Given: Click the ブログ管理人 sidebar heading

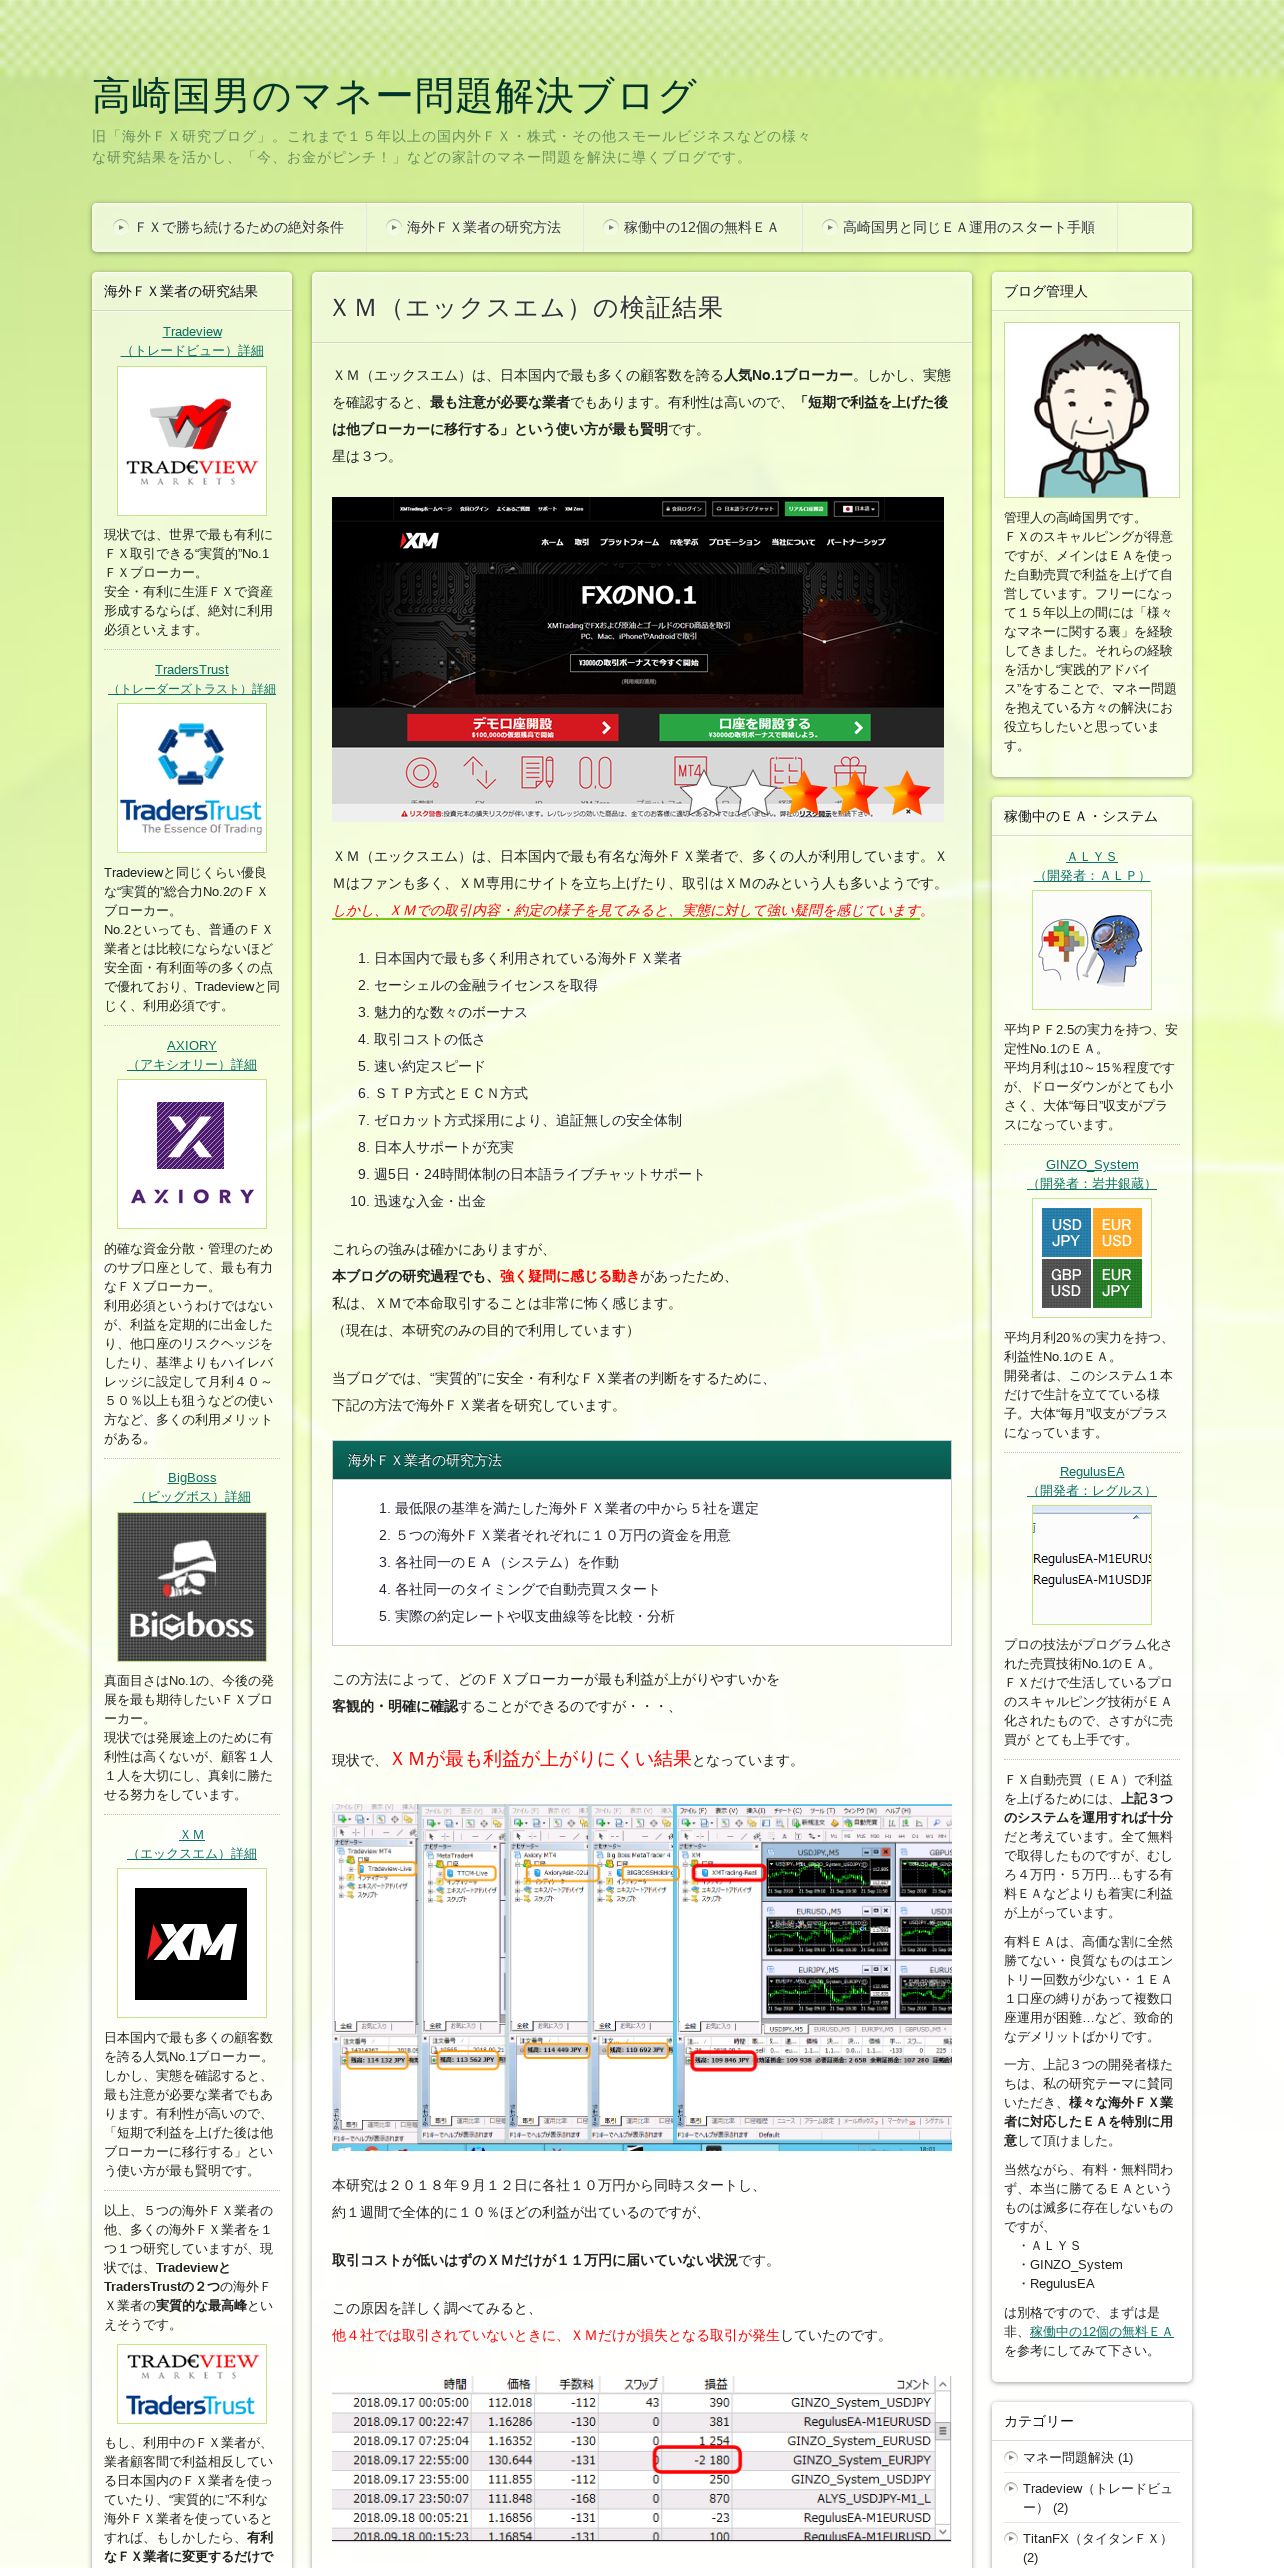Looking at the screenshot, I should 1045,291.
